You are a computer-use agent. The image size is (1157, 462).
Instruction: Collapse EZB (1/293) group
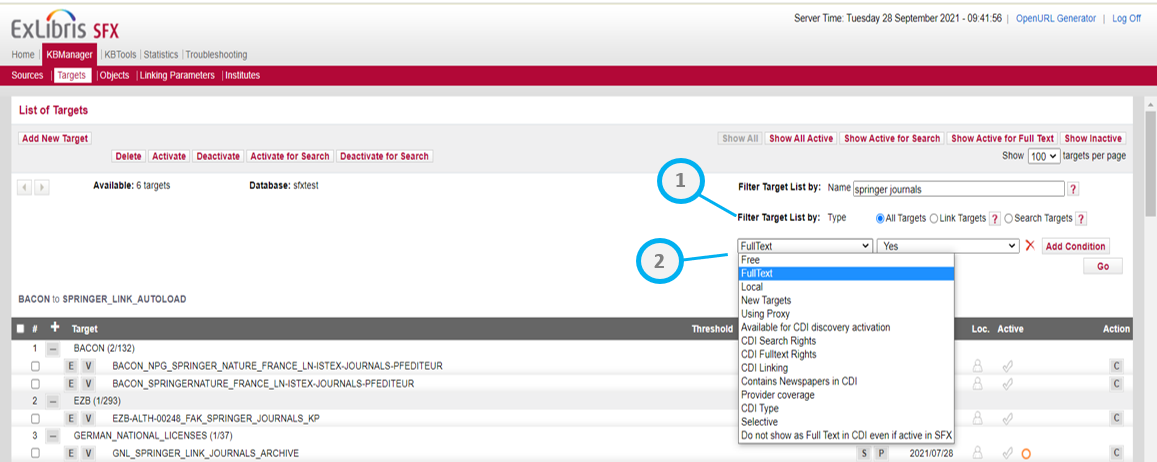click(x=53, y=401)
